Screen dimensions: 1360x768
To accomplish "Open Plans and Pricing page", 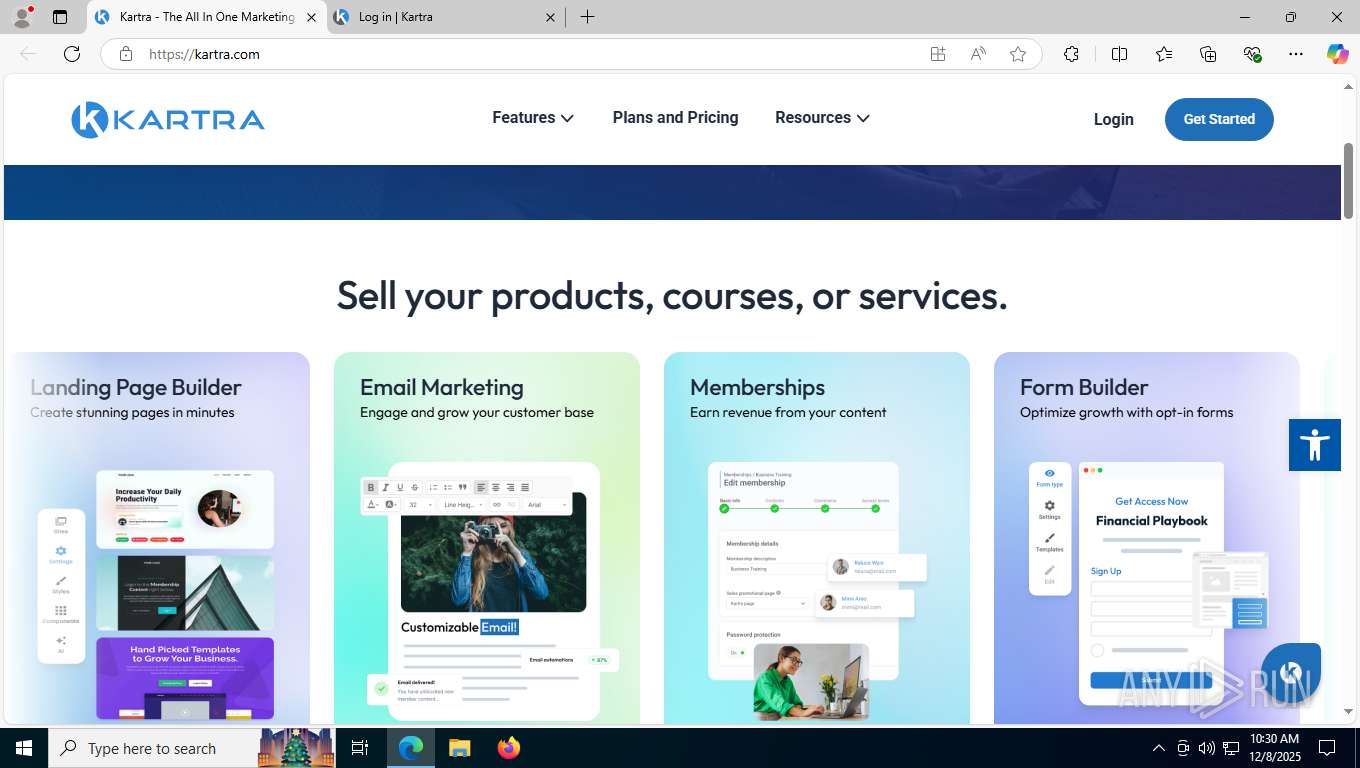I will 675,118.
